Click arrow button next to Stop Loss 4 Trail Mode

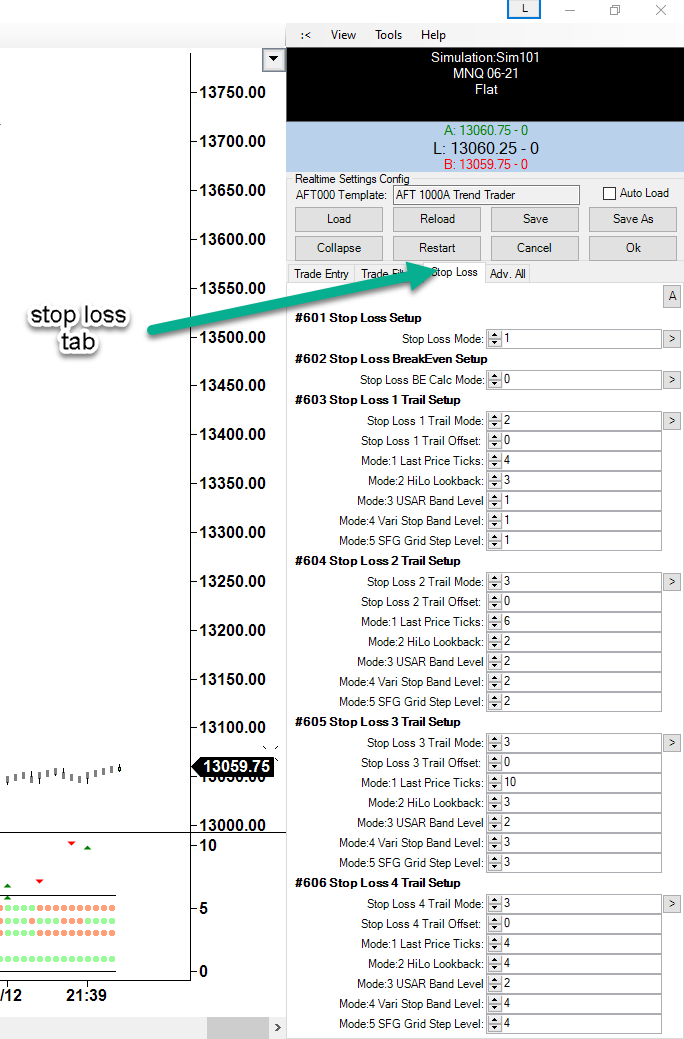pyautogui.click(x=672, y=904)
